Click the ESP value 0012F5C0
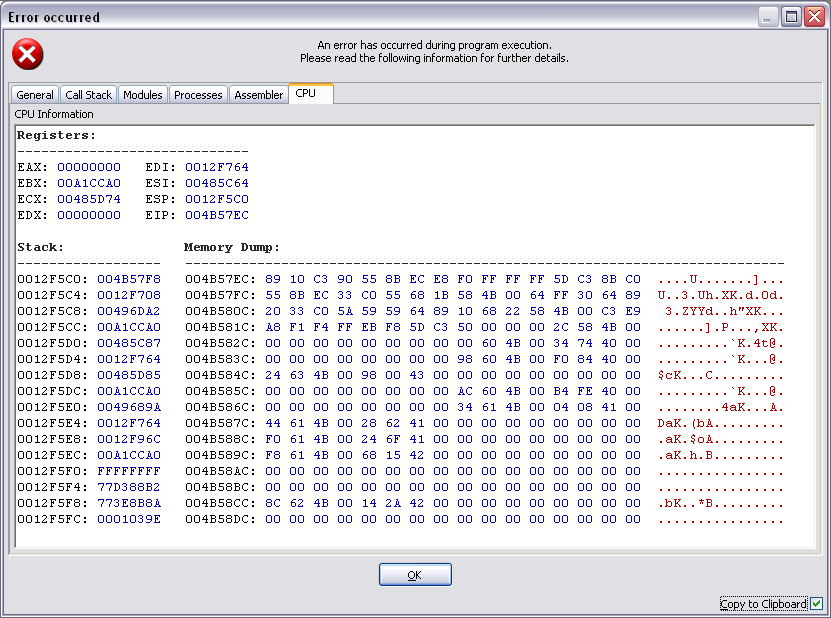This screenshot has width=831, height=618. (x=217, y=199)
